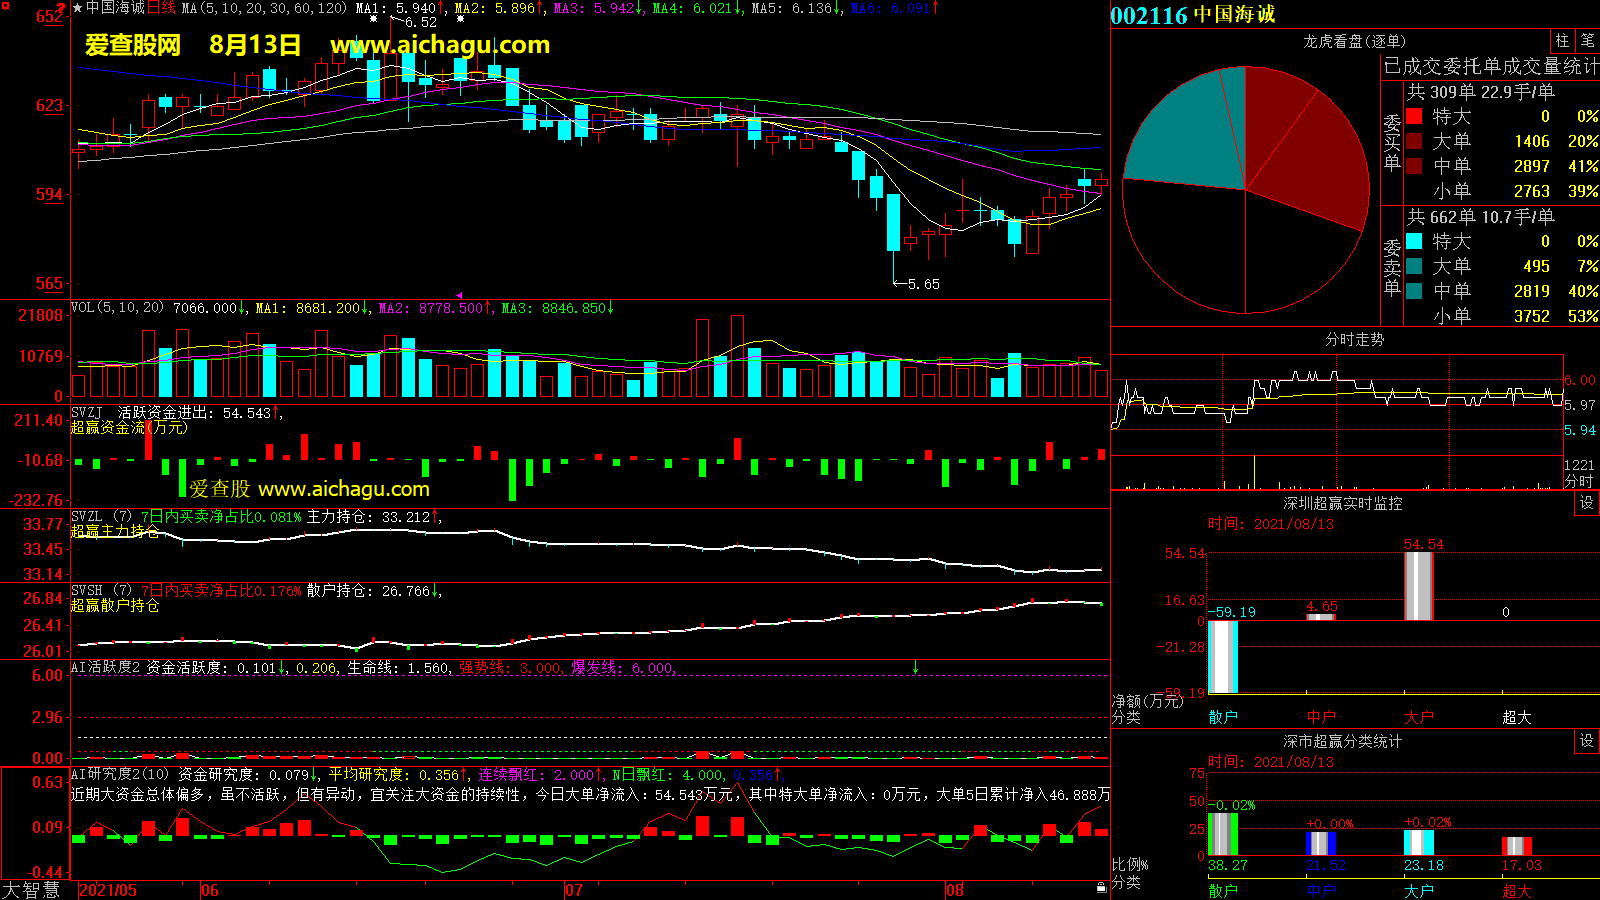Click the star icon before 中国海诚
The image size is (1600, 900).
tap(77, 8)
